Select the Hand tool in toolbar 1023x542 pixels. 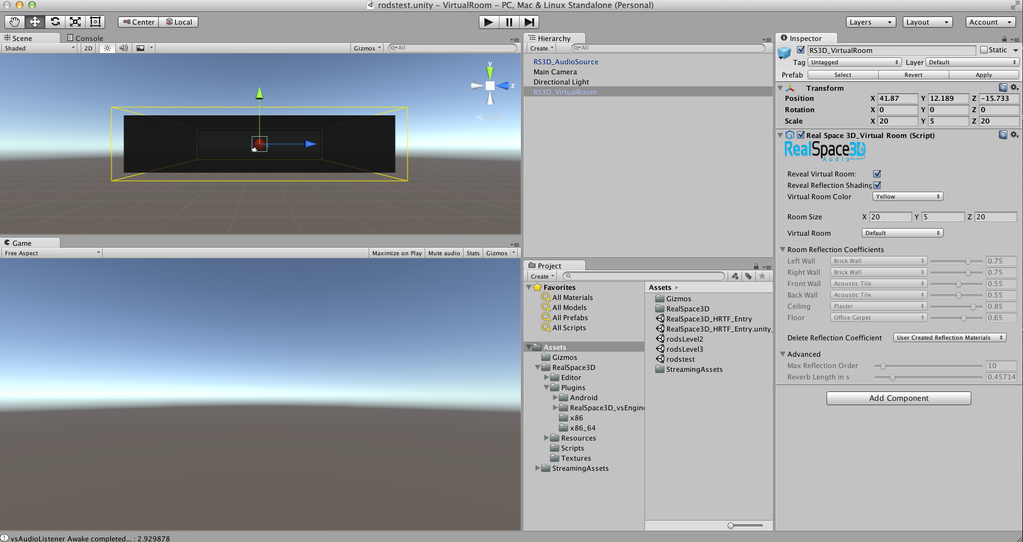14,22
